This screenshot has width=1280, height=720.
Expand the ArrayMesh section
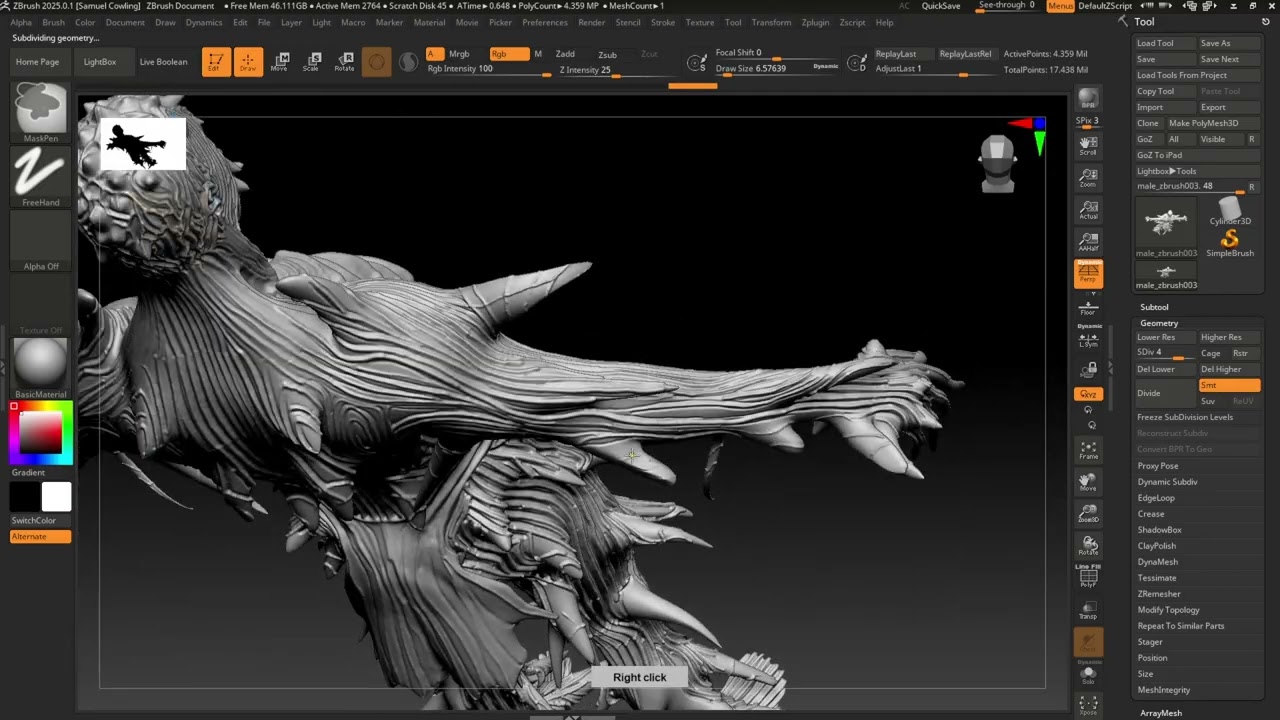tap(1161, 713)
